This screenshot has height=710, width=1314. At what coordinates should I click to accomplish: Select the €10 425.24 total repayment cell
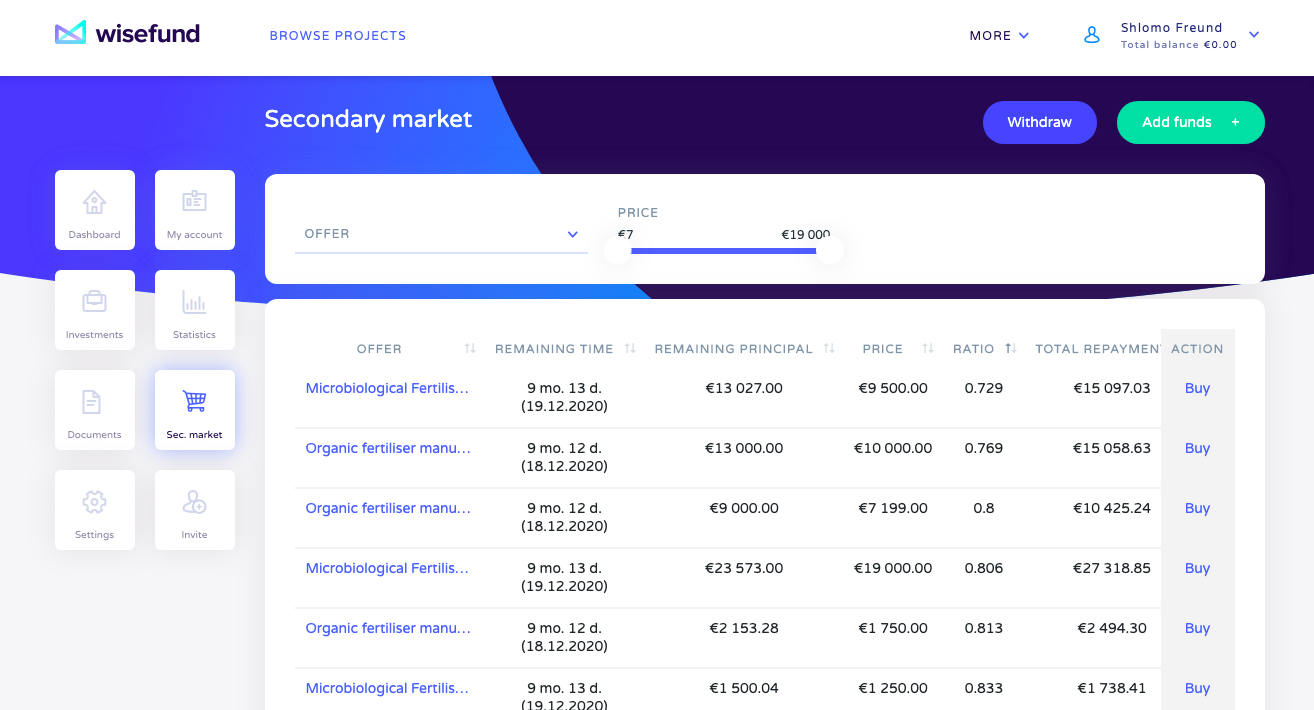(x=1112, y=508)
